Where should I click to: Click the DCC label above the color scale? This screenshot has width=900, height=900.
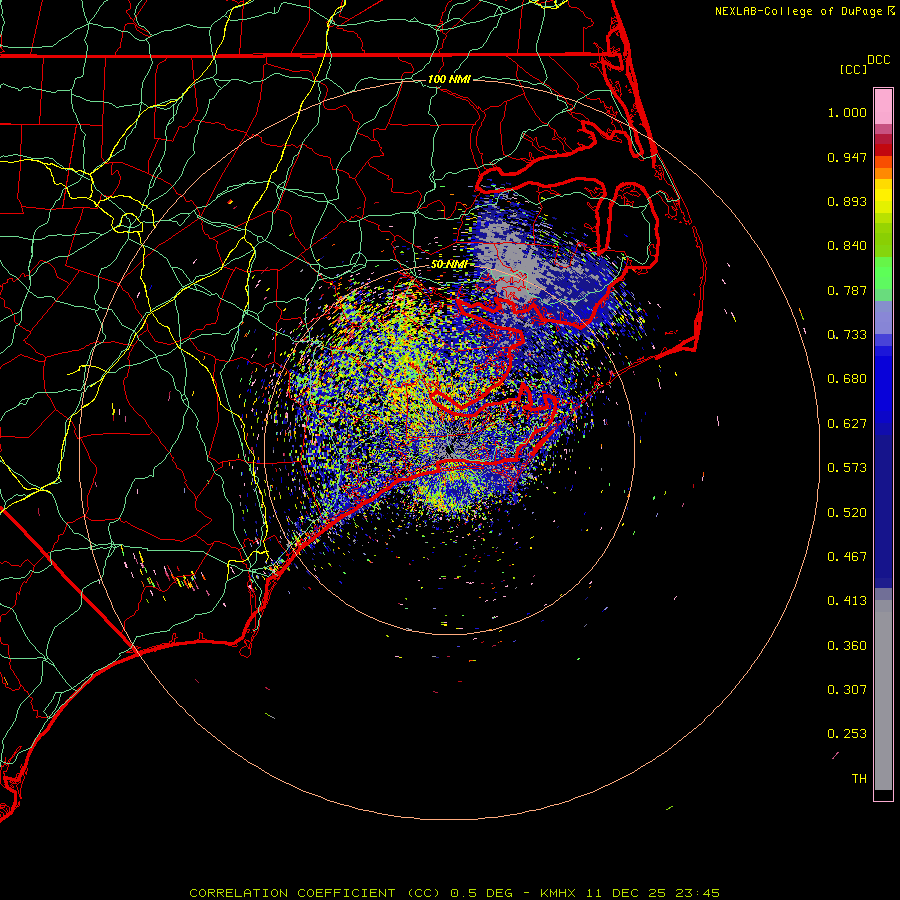pyautogui.click(x=878, y=60)
